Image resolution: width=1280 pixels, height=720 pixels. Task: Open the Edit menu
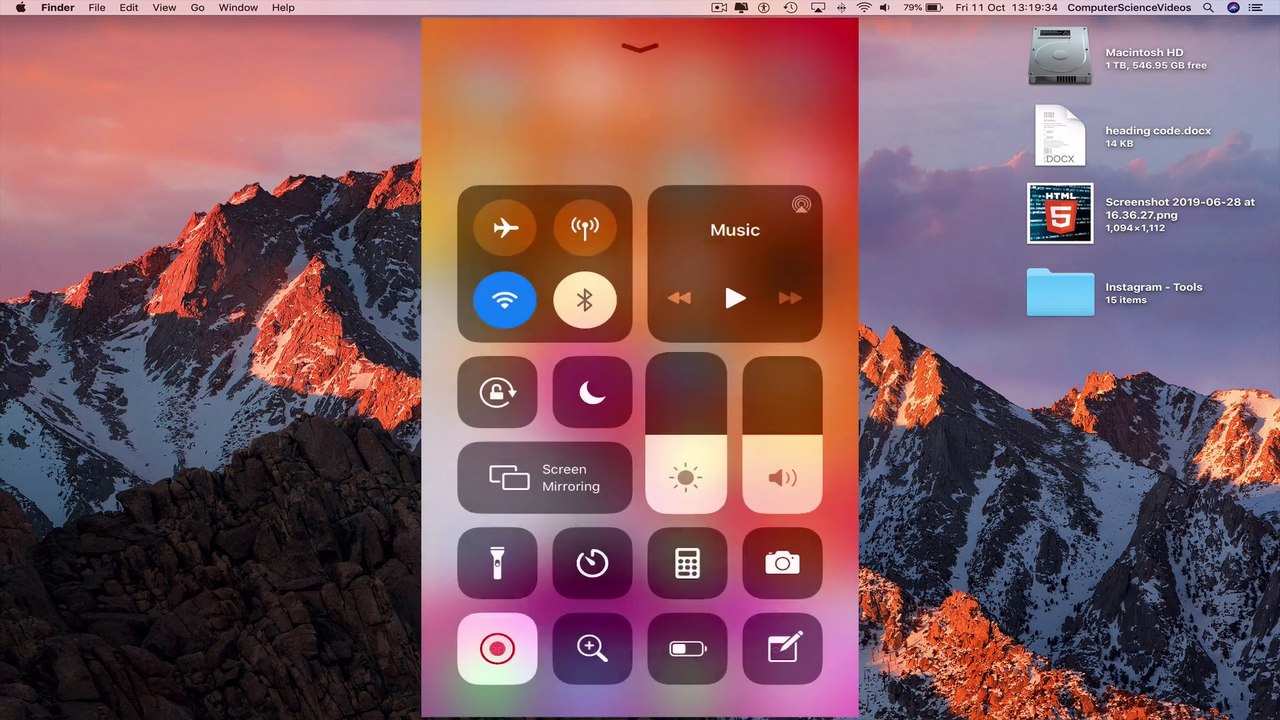(x=129, y=7)
